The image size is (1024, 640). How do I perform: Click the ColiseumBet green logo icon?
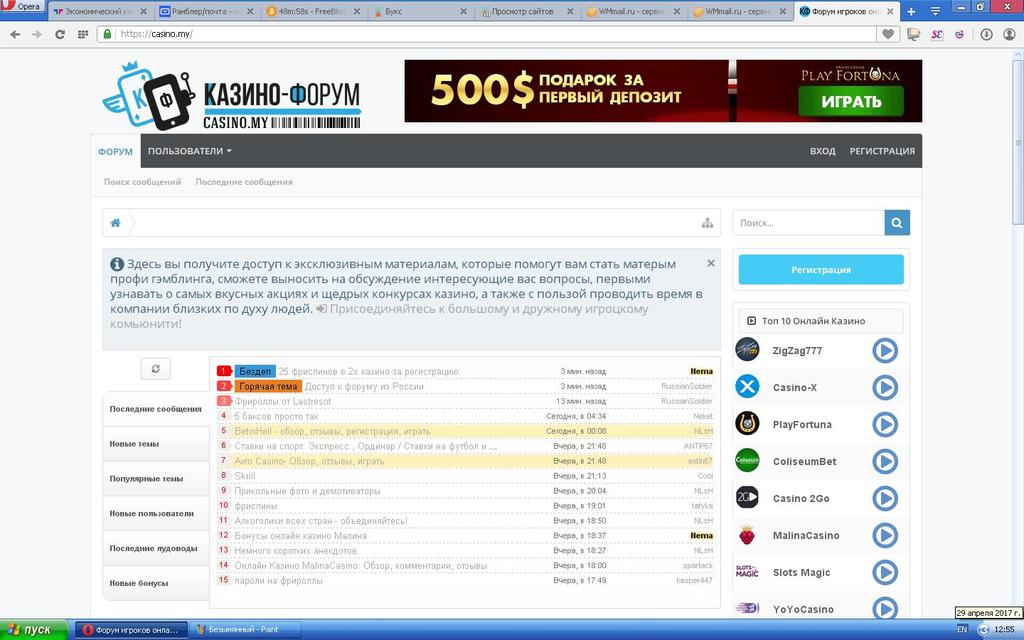tap(747, 460)
